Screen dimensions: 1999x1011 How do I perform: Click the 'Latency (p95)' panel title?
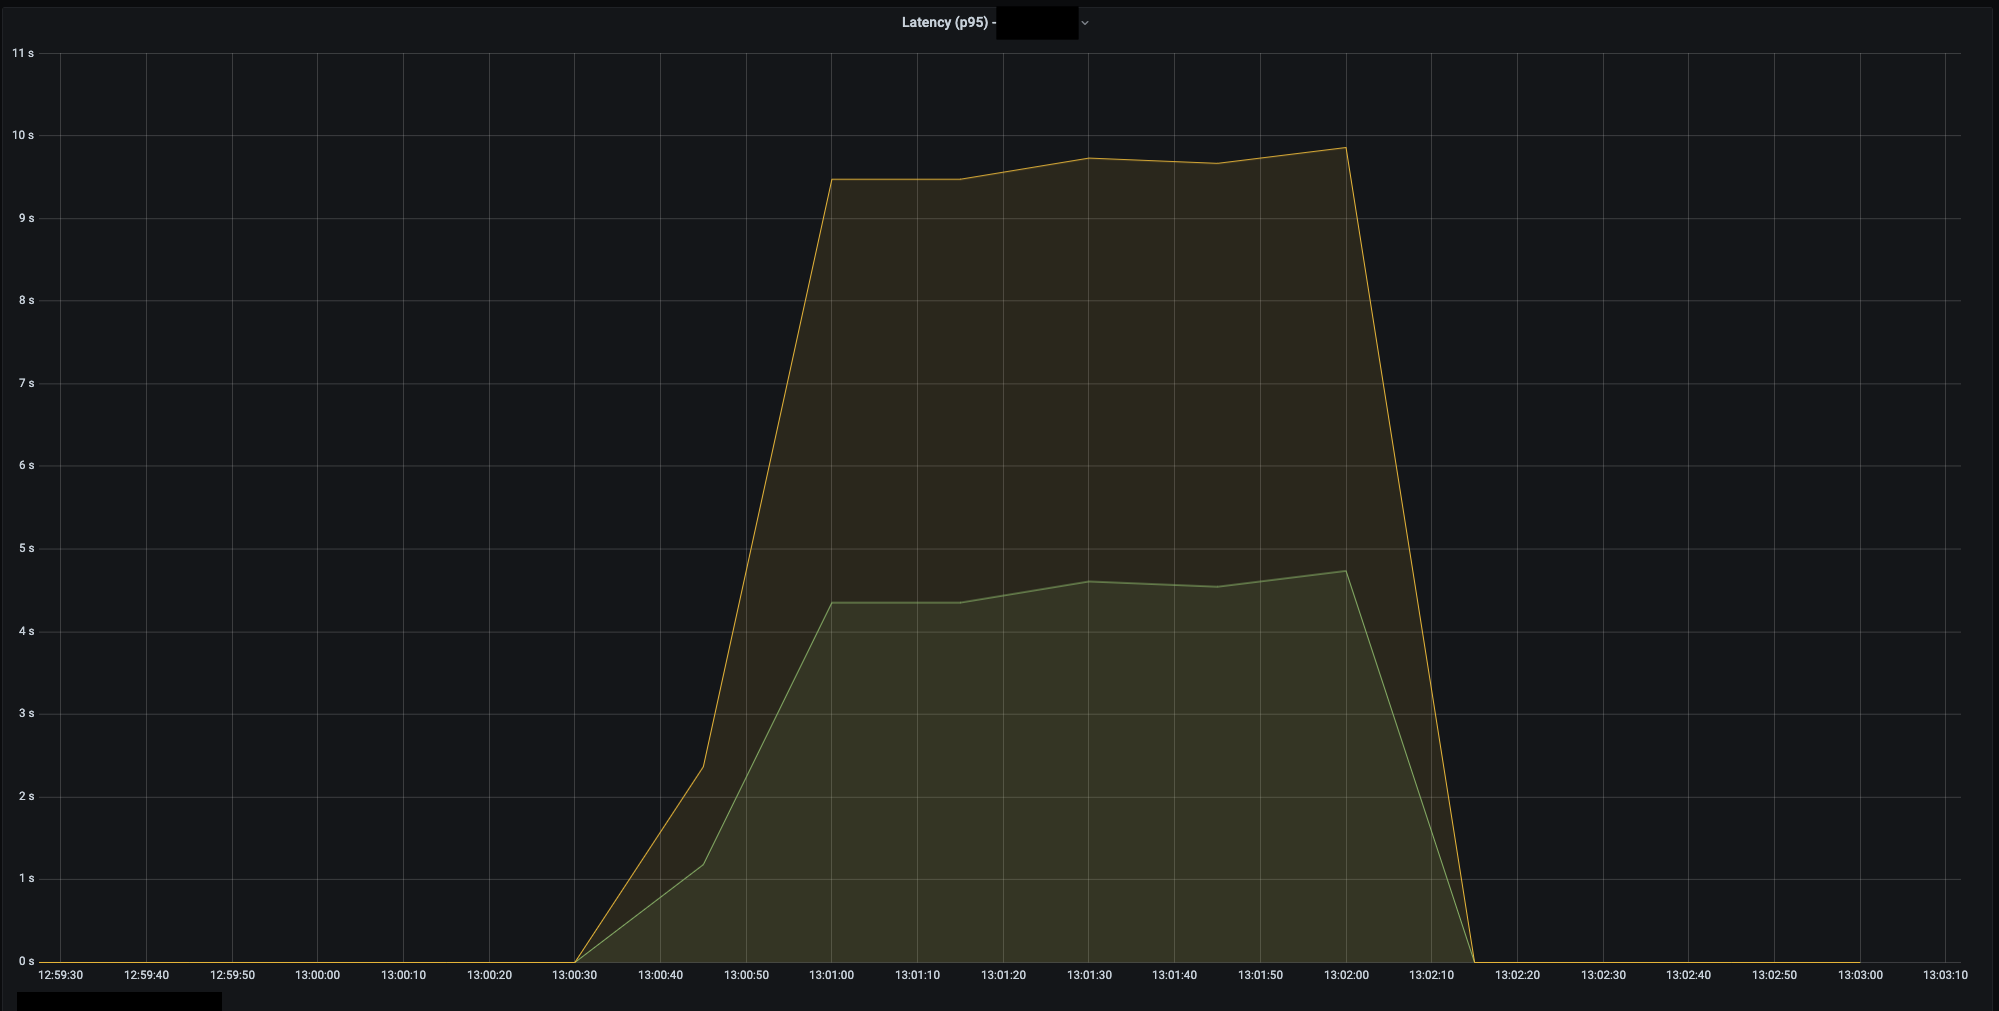click(945, 22)
